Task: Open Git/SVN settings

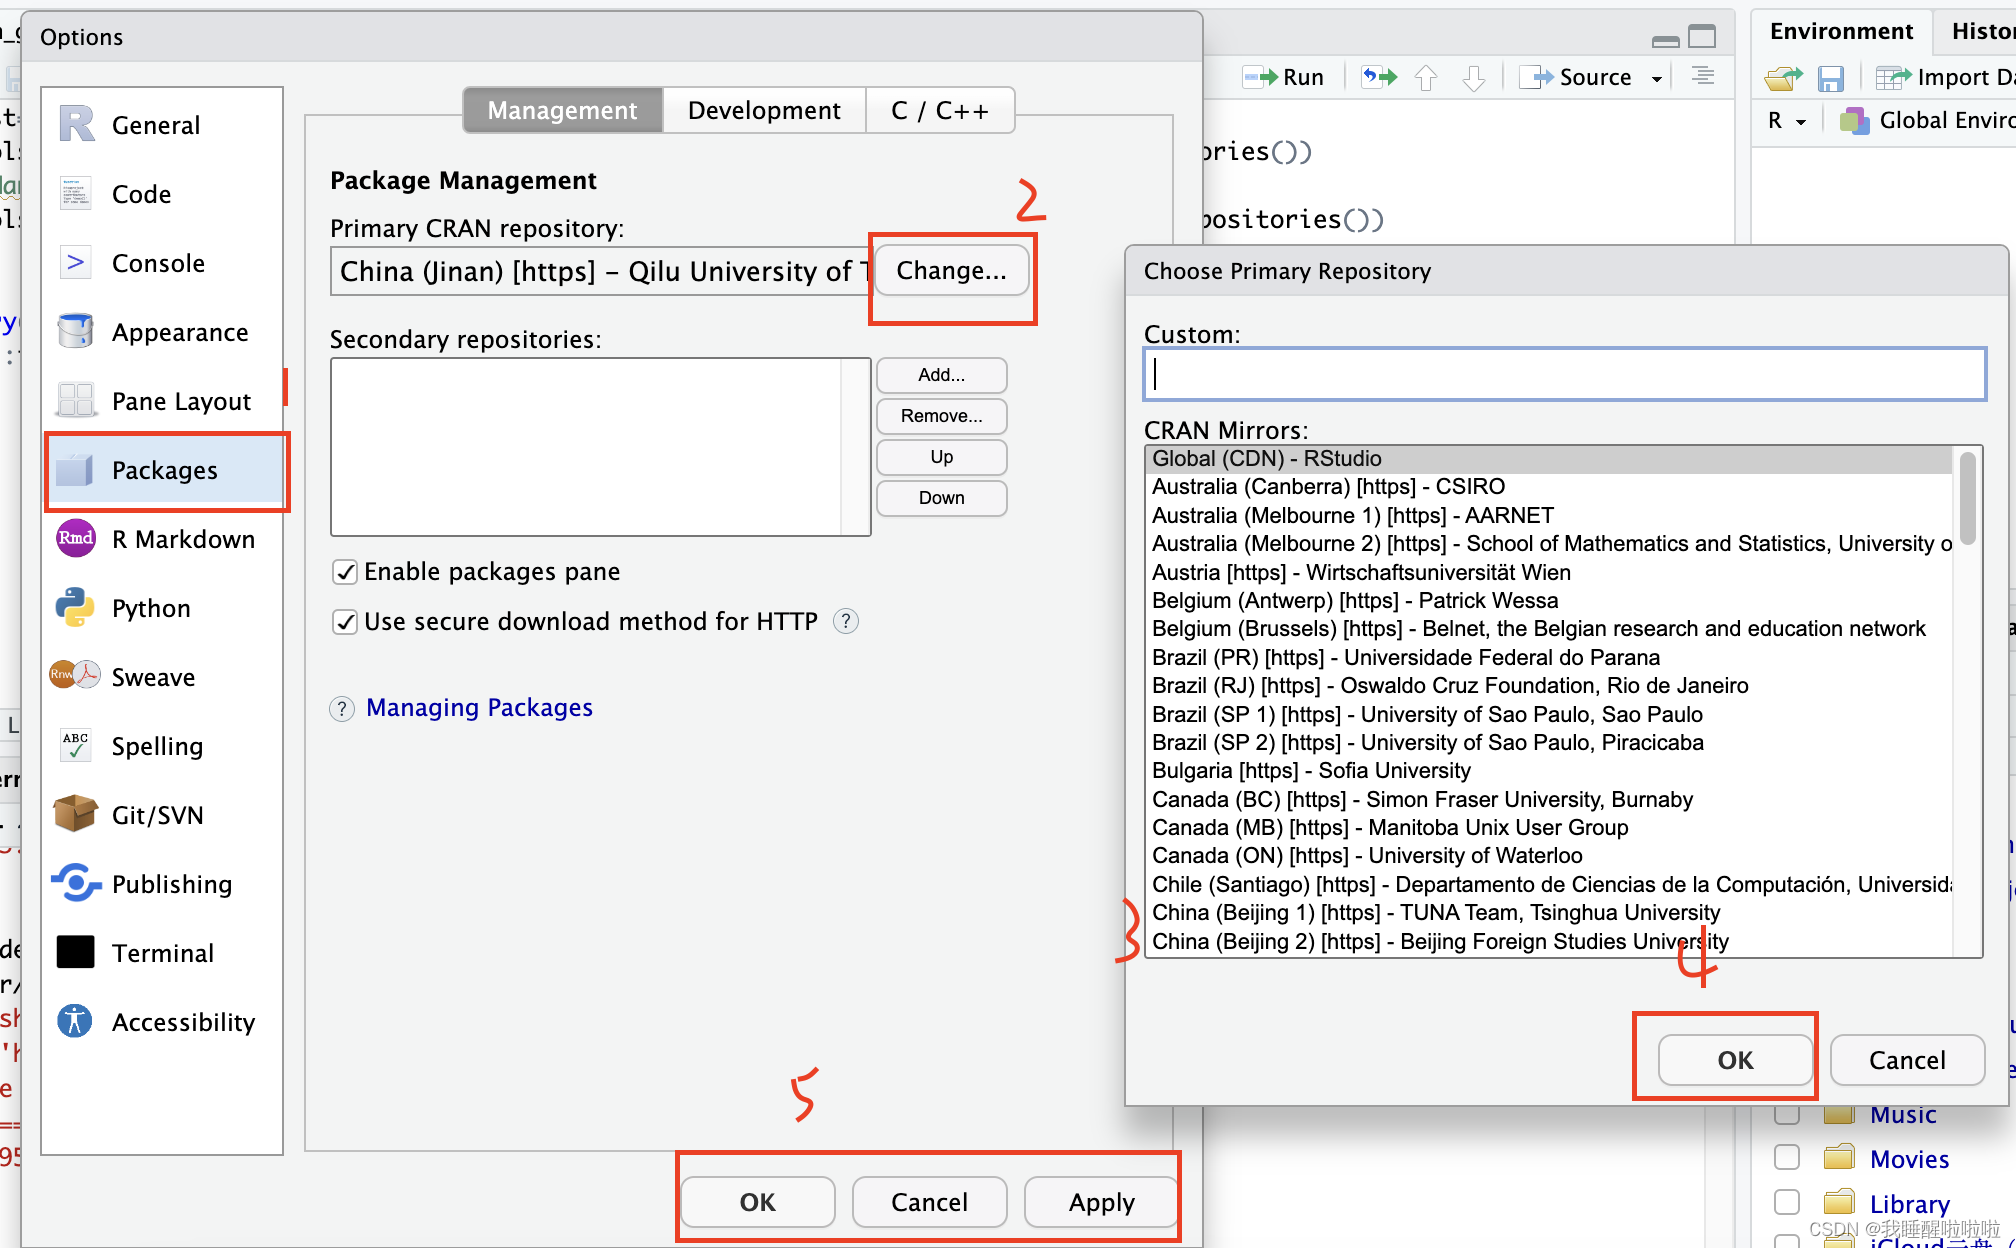Action: [x=156, y=814]
